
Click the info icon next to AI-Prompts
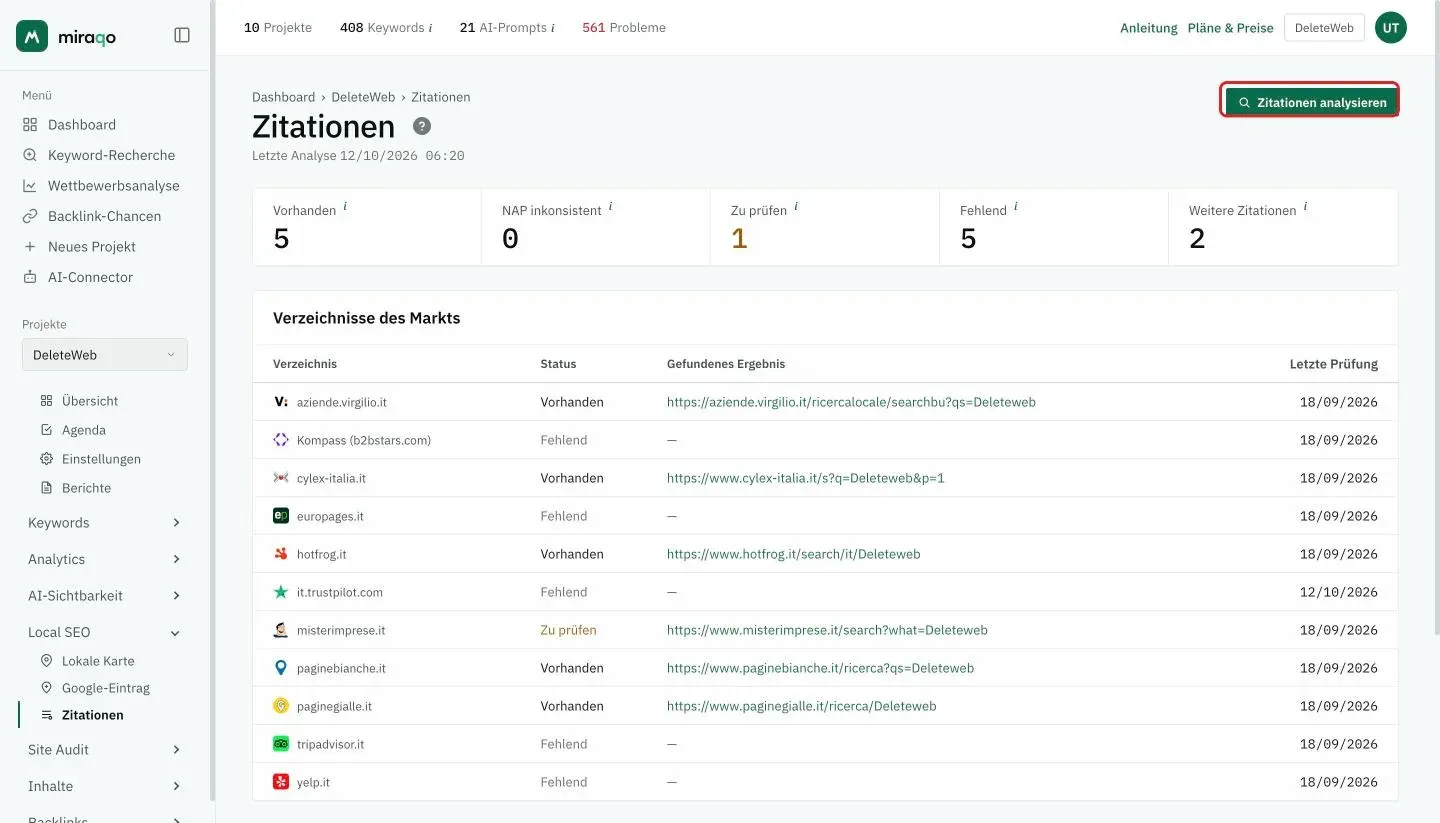[552, 28]
